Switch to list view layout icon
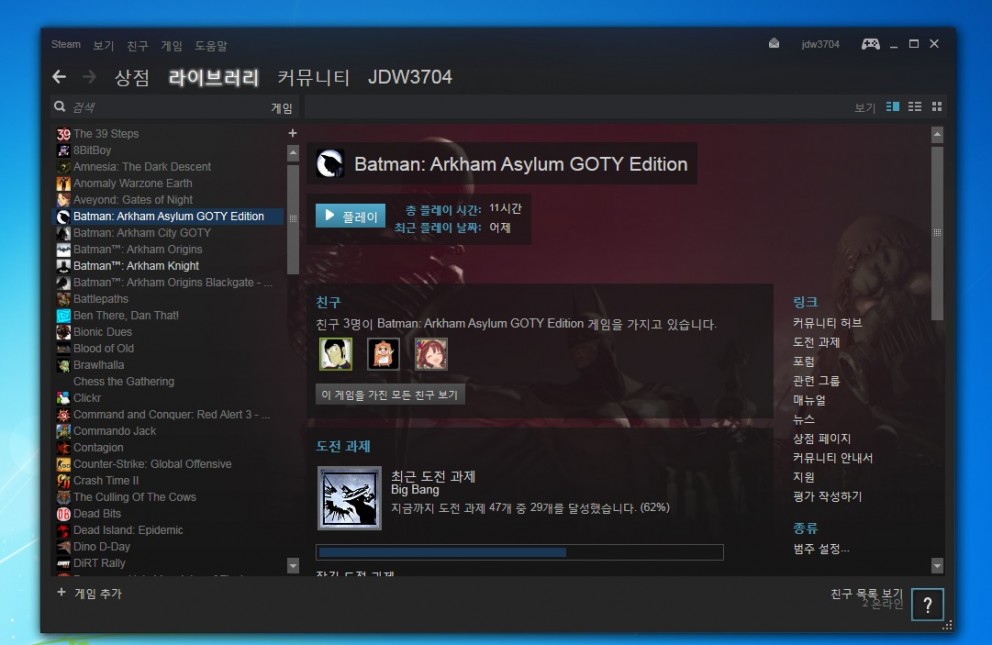 [x=915, y=107]
